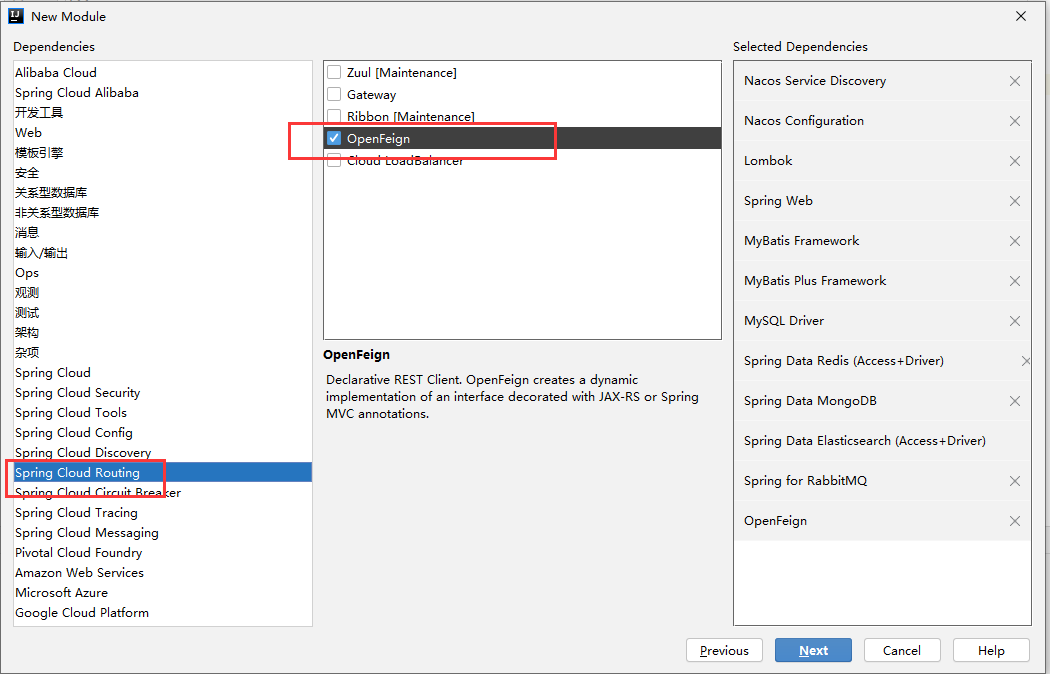Image resolution: width=1050 pixels, height=674 pixels.
Task: Open the Google Cloud Platform category
Action: [163, 613]
